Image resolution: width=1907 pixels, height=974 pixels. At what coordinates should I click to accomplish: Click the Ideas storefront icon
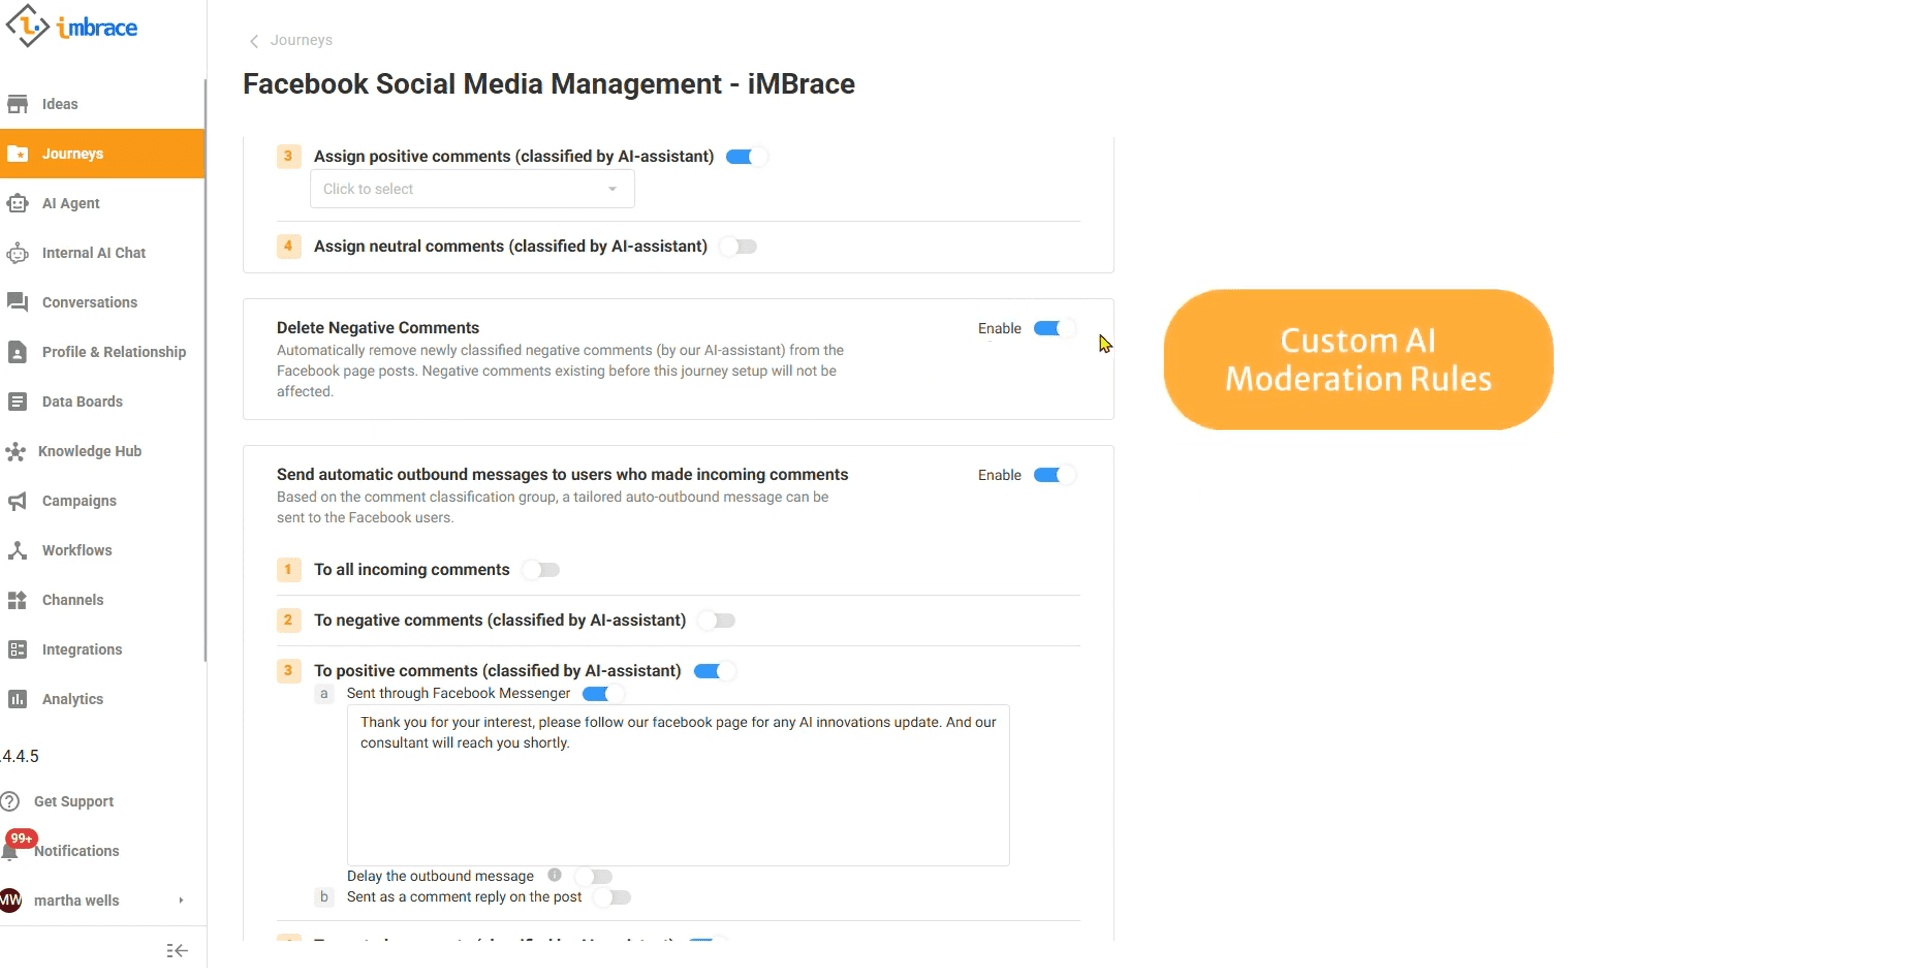pos(17,104)
